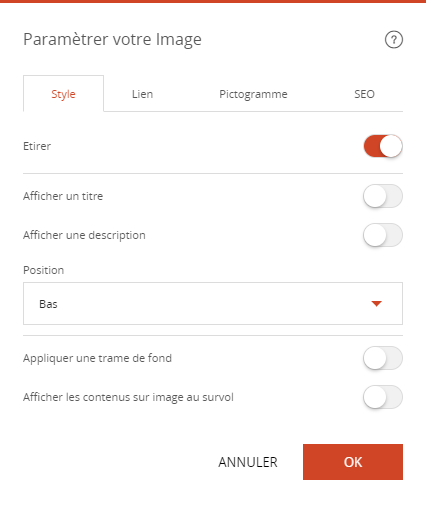This screenshot has height=505, width=426.
Task: Open the Lien tab
Action: click(x=142, y=94)
